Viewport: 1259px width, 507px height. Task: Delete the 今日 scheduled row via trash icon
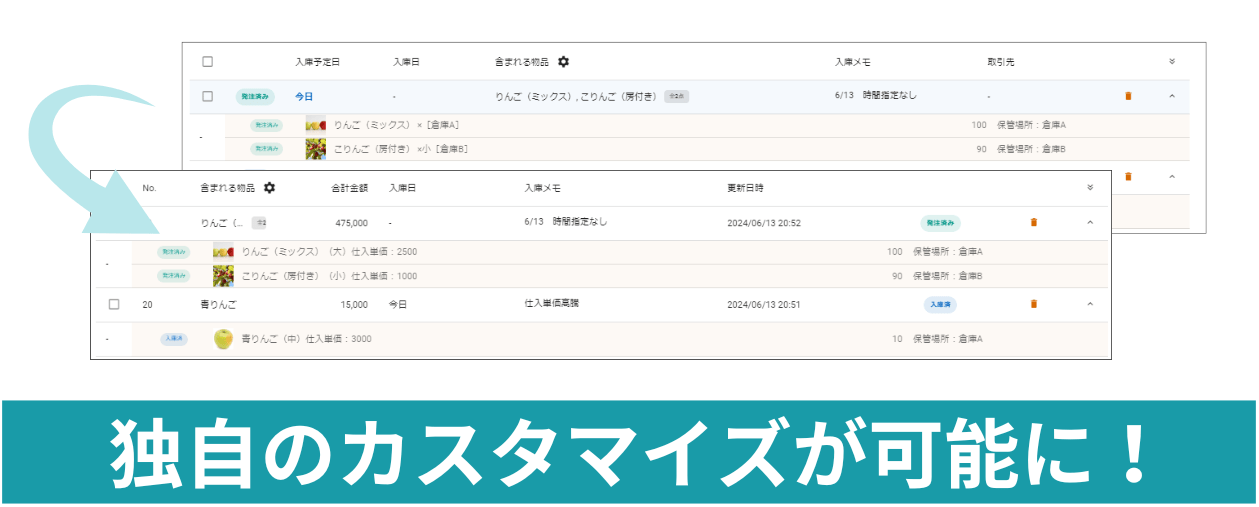click(1128, 96)
